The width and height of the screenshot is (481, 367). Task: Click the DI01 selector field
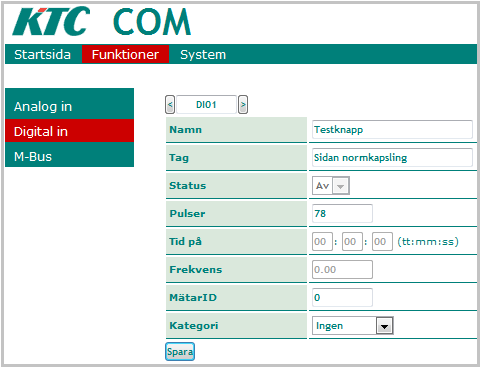click(x=206, y=105)
